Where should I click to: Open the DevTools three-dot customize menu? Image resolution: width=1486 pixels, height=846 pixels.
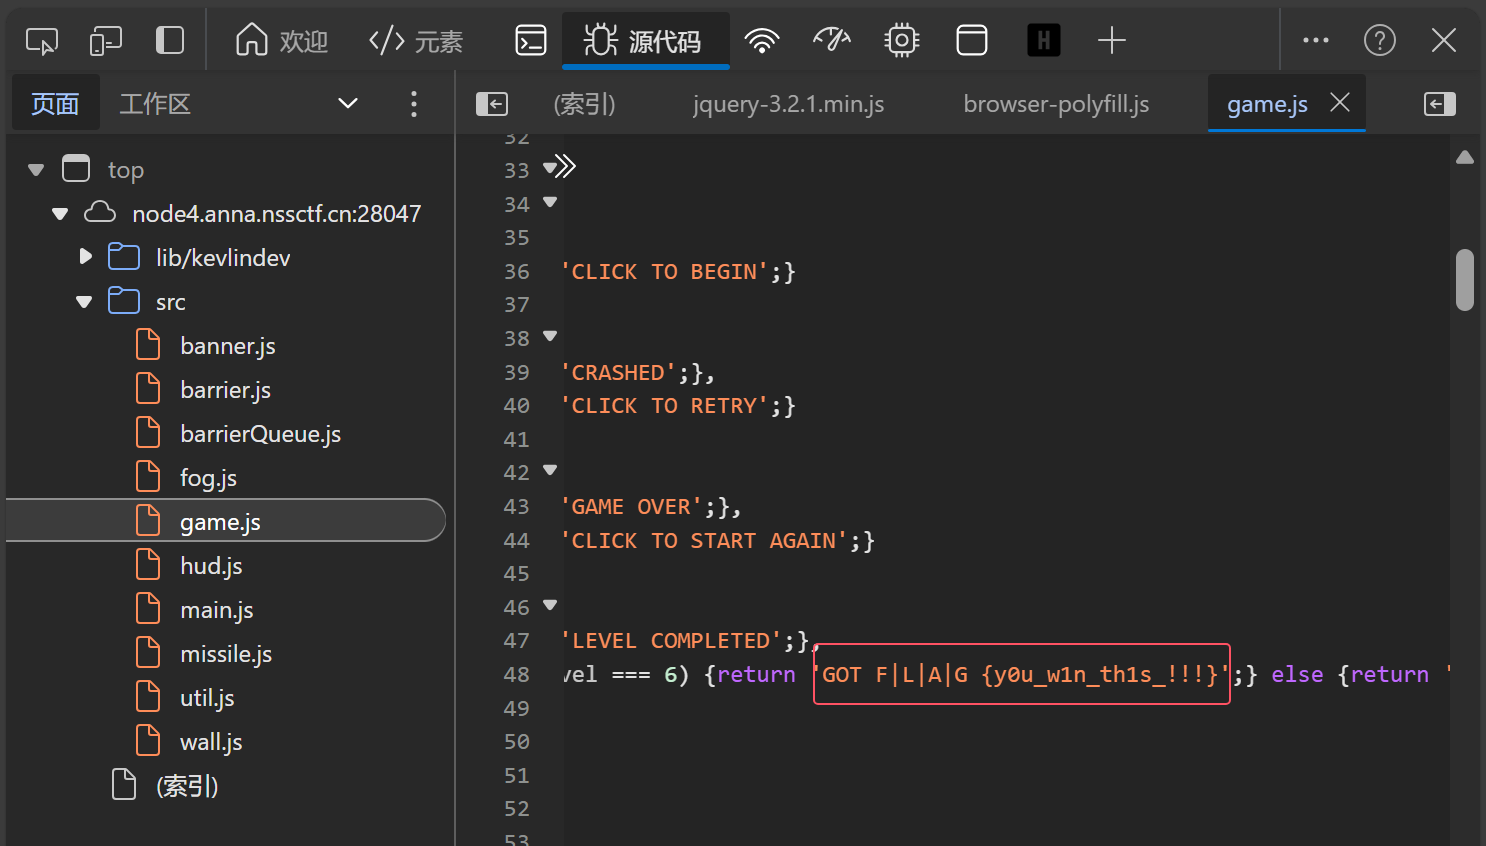tap(1316, 41)
